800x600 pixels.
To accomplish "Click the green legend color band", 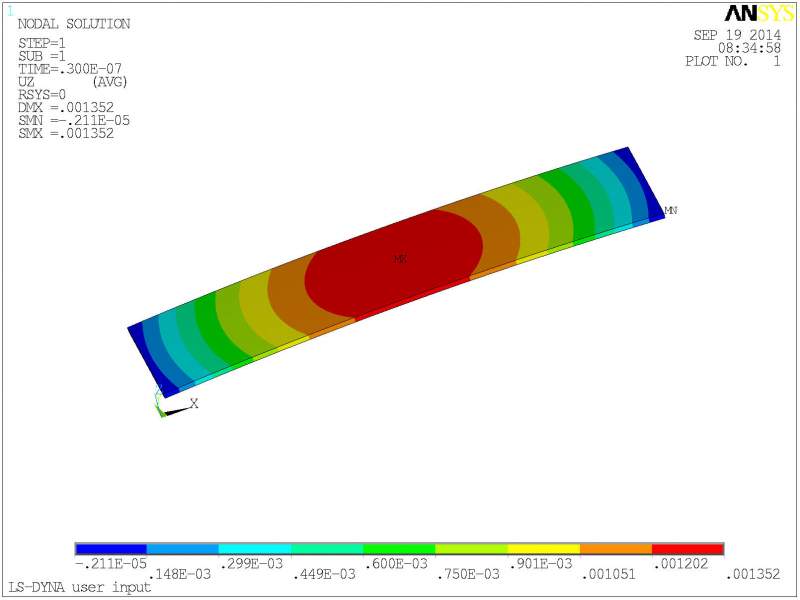I will pos(399,549).
